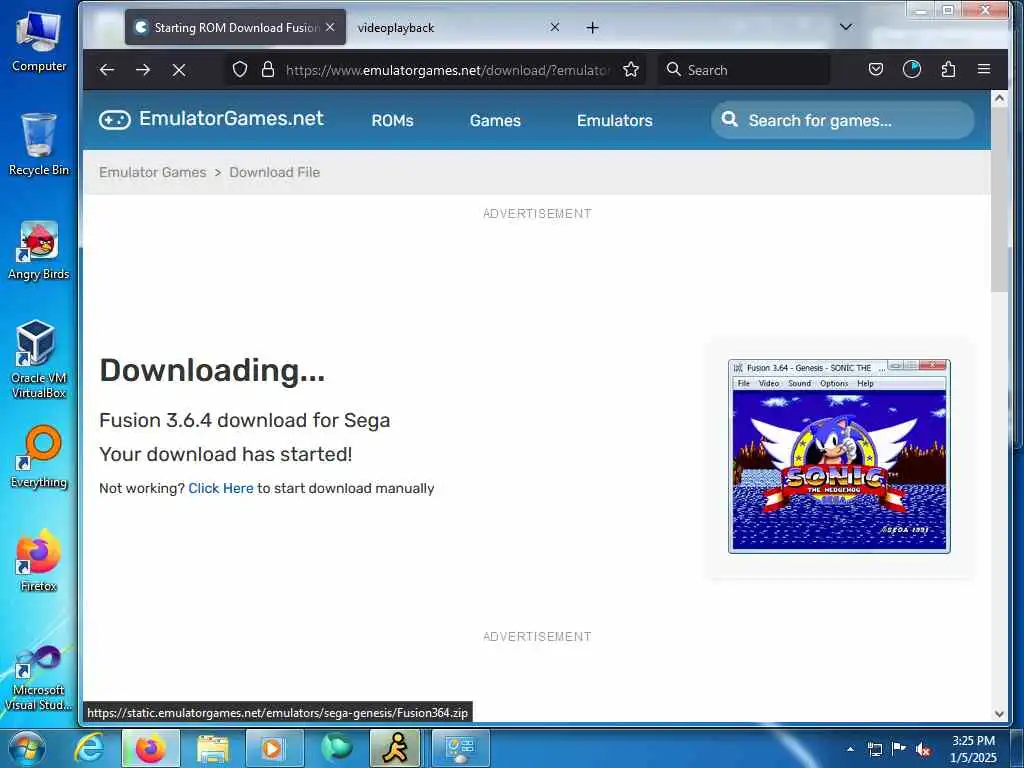Close the Starting ROM Download Fusion tab
Viewport: 1024px width, 768px height.
pos(330,27)
